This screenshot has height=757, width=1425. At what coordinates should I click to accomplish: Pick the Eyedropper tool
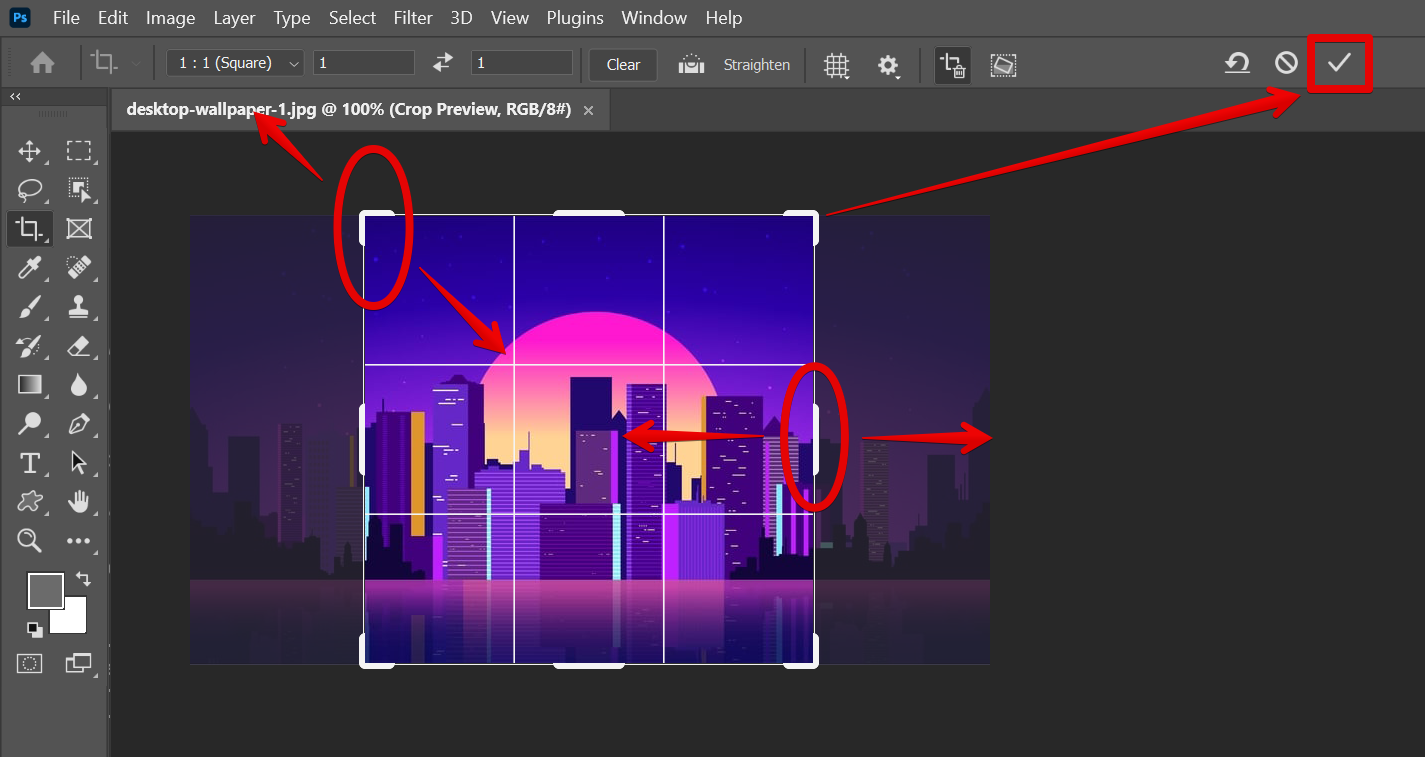click(30, 267)
